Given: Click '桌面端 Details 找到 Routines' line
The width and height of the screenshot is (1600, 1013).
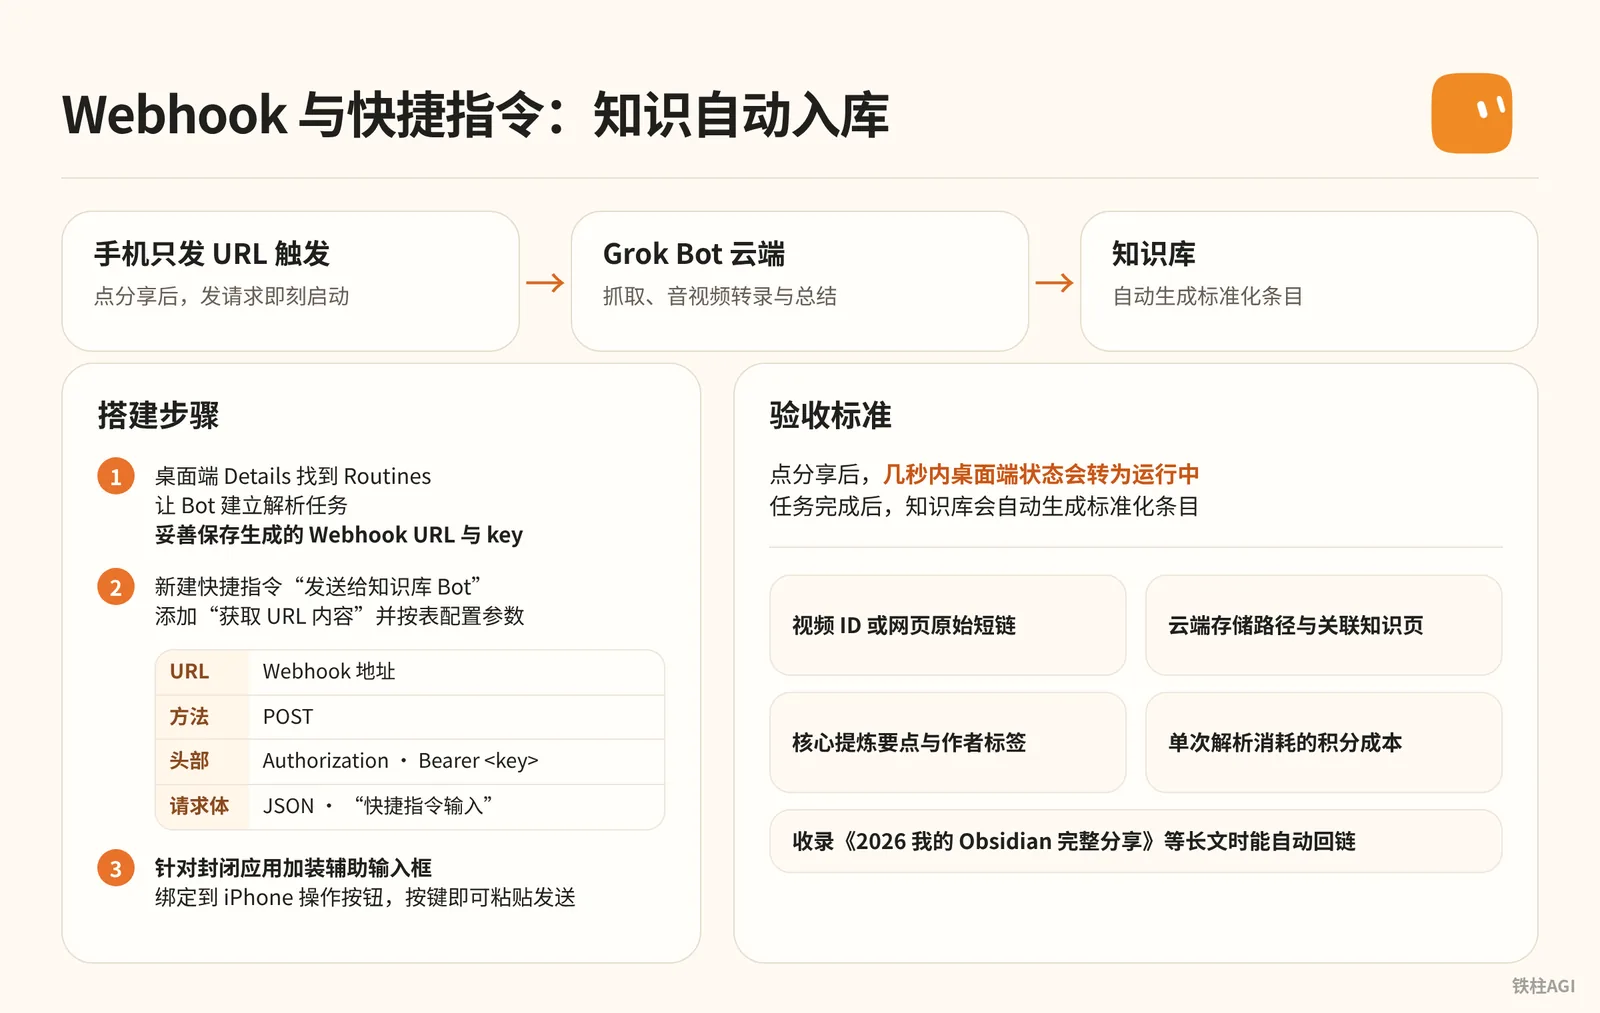Looking at the screenshot, I should click(293, 476).
